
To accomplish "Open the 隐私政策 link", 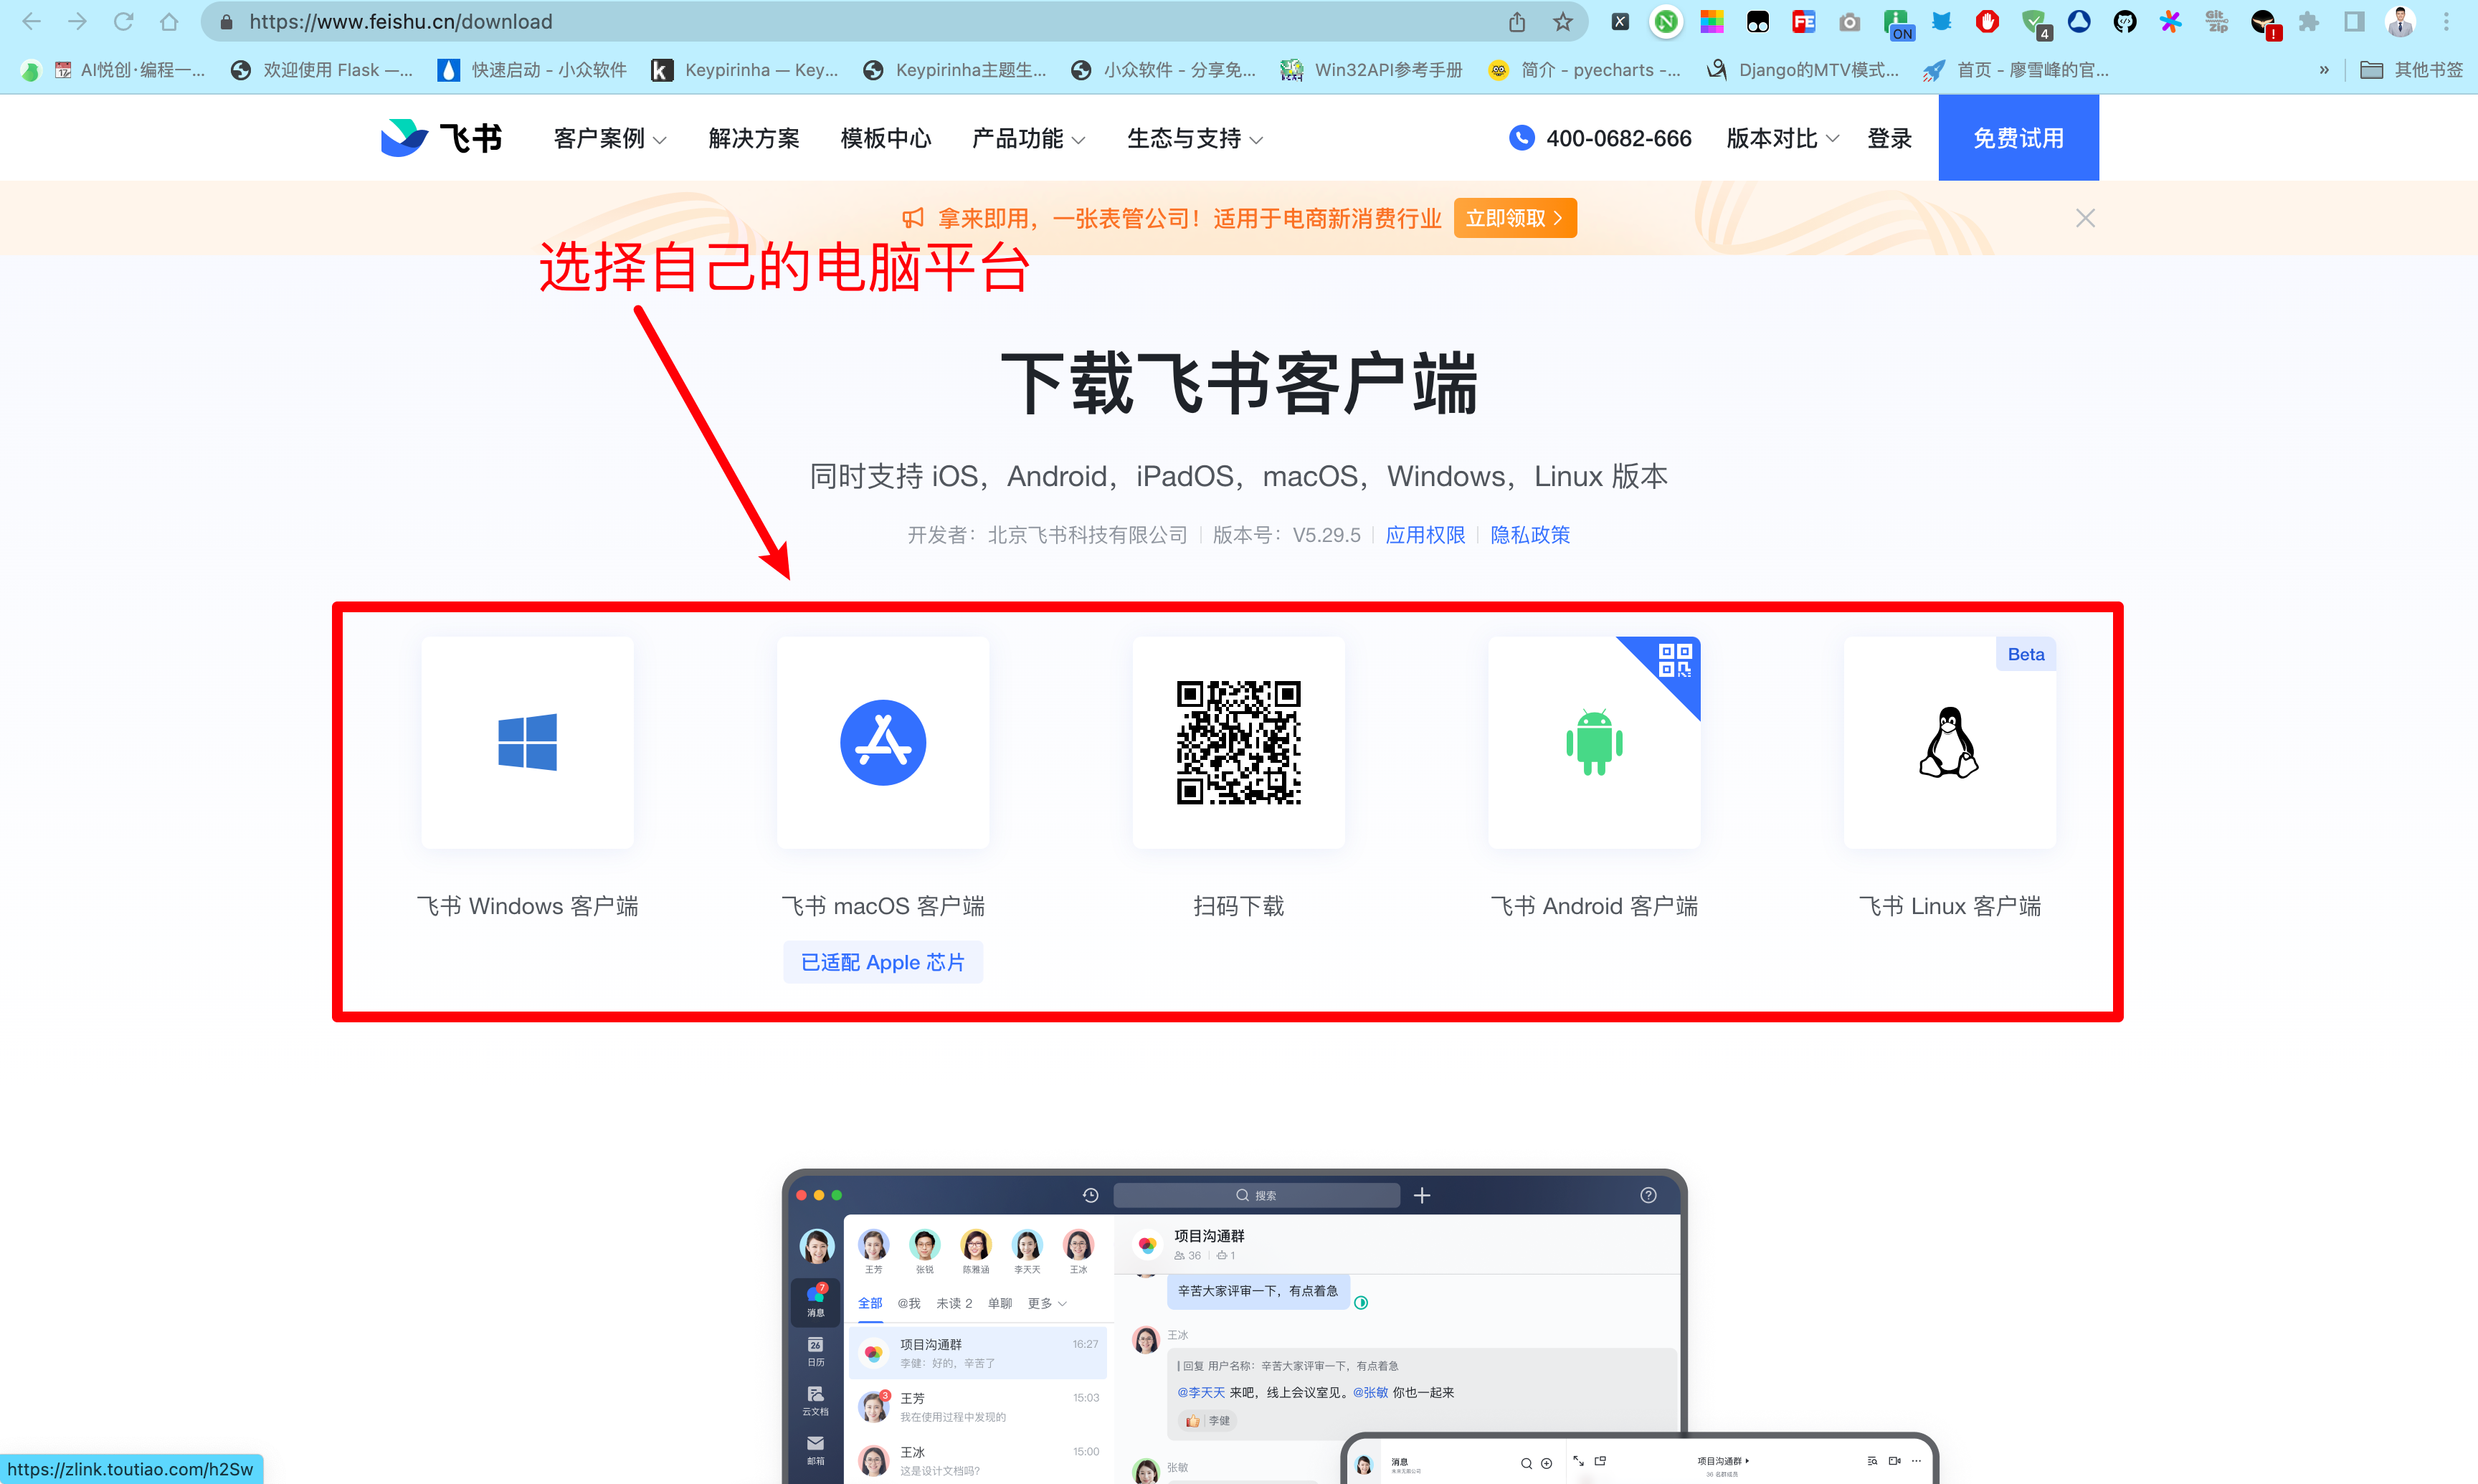I will [x=1530, y=535].
